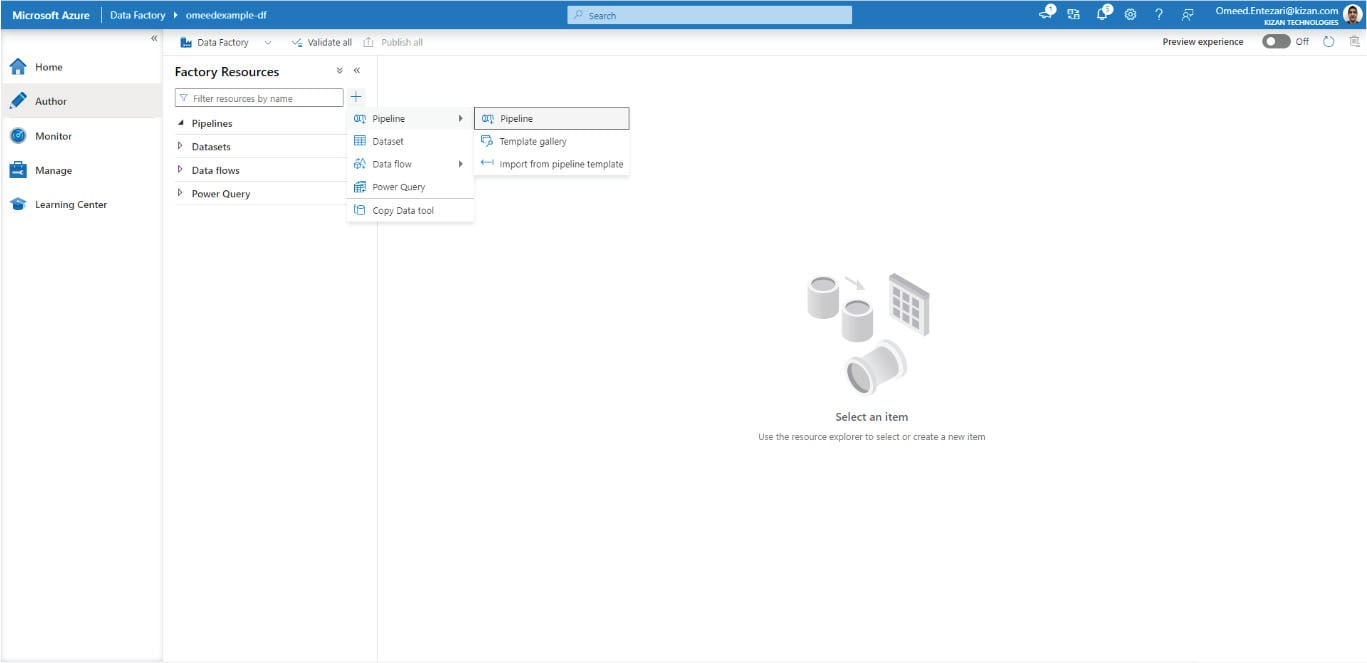Choose Import from pipeline template

point(560,163)
